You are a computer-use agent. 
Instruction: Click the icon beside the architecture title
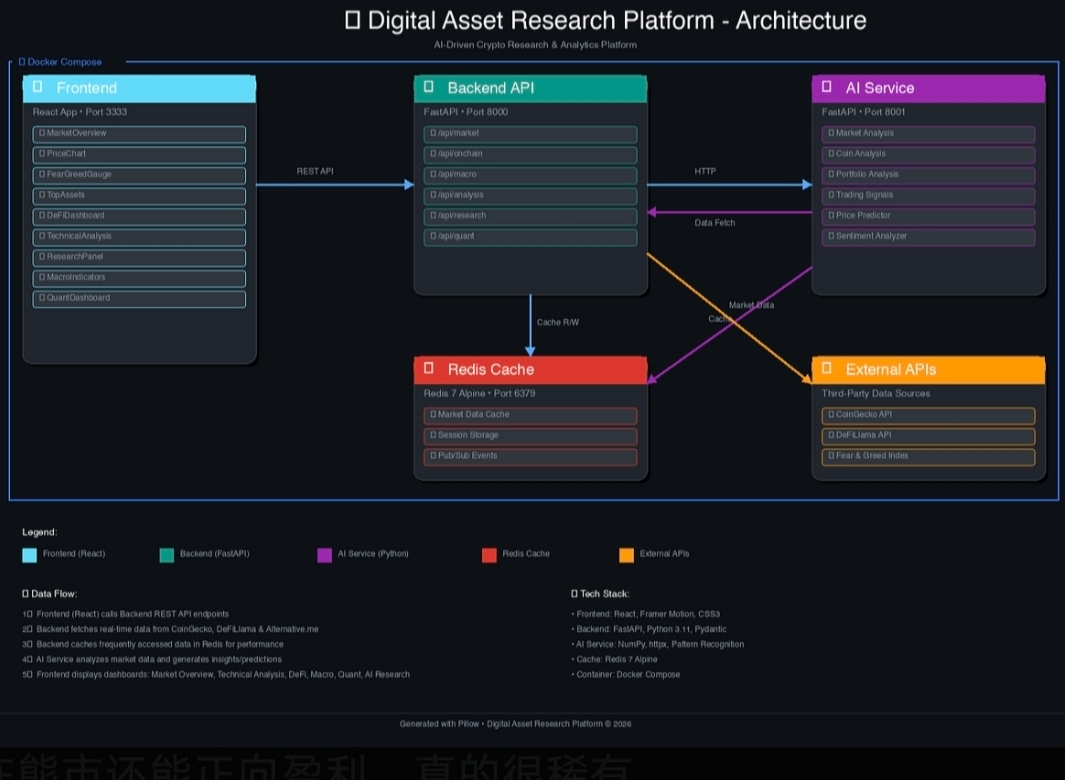(x=352, y=20)
